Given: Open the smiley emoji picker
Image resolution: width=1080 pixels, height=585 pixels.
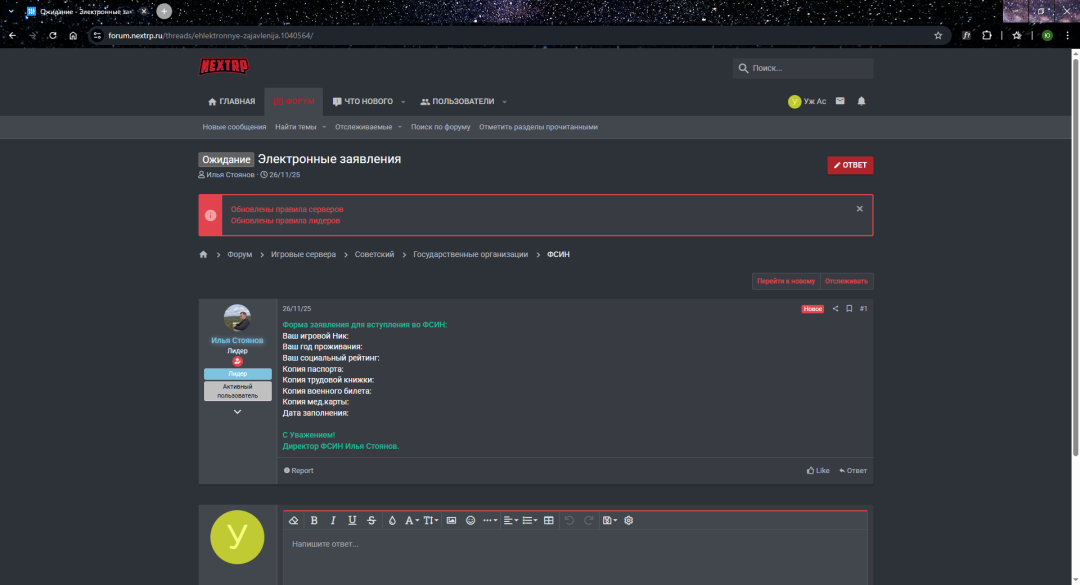Looking at the screenshot, I should [x=470, y=521].
